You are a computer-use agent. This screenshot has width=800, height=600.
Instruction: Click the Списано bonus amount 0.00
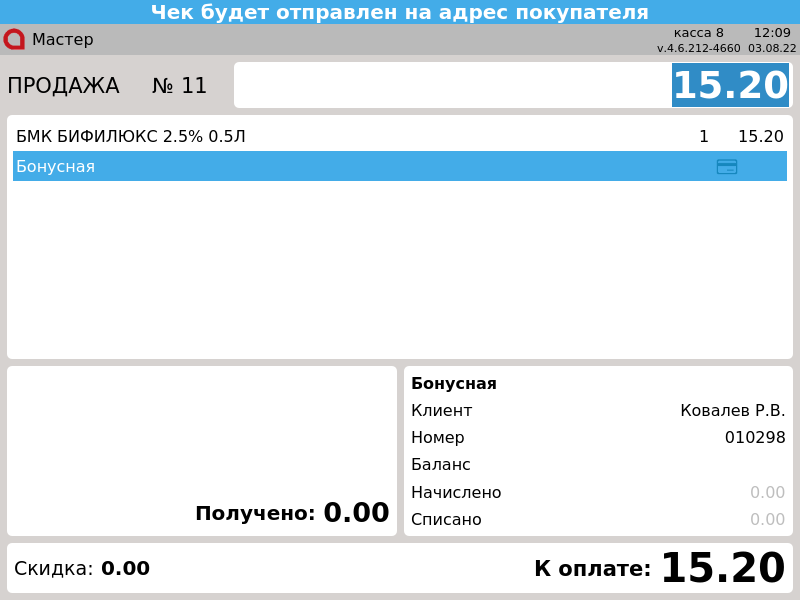[x=767, y=520]
